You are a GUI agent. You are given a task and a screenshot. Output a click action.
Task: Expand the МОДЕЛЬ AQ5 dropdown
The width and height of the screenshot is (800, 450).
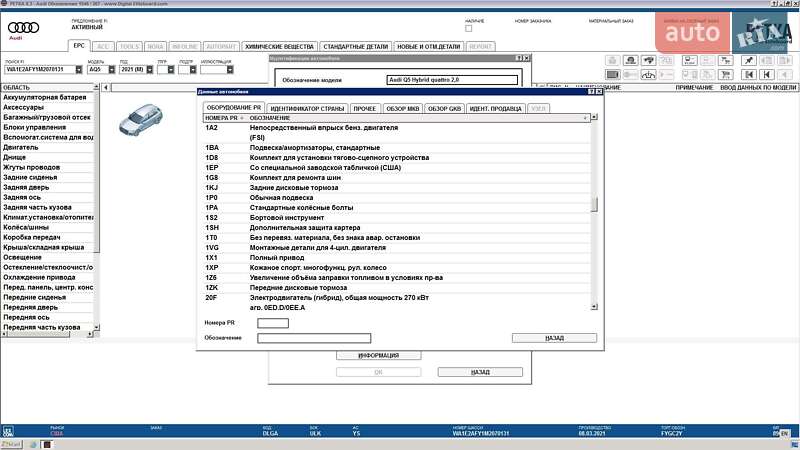coord(110,70)
